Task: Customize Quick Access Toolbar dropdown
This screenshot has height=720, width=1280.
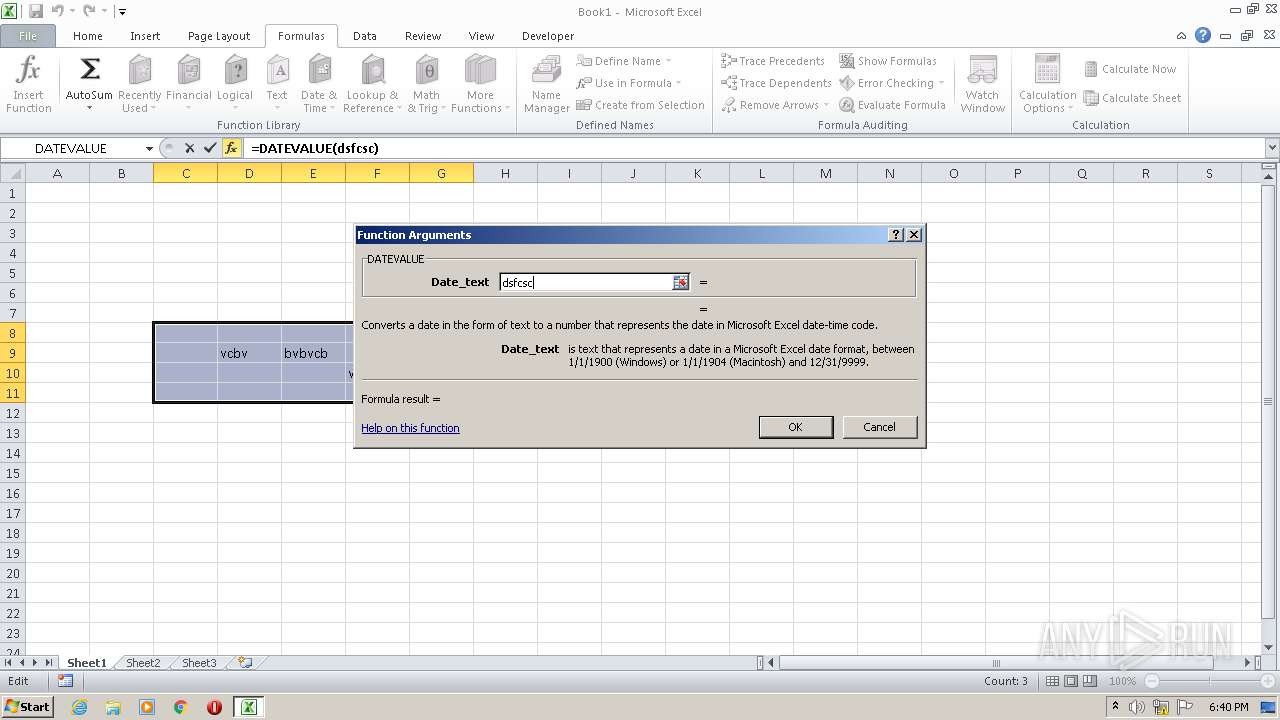Action: 122,12
